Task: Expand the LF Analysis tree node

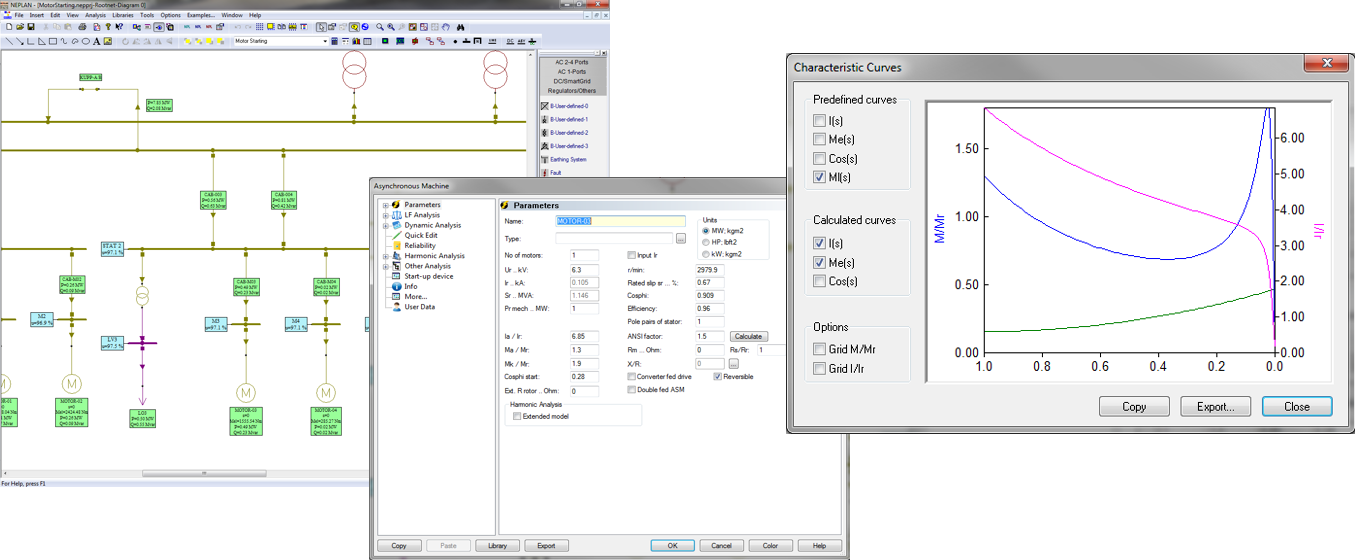Action: [x=385, y=215]
